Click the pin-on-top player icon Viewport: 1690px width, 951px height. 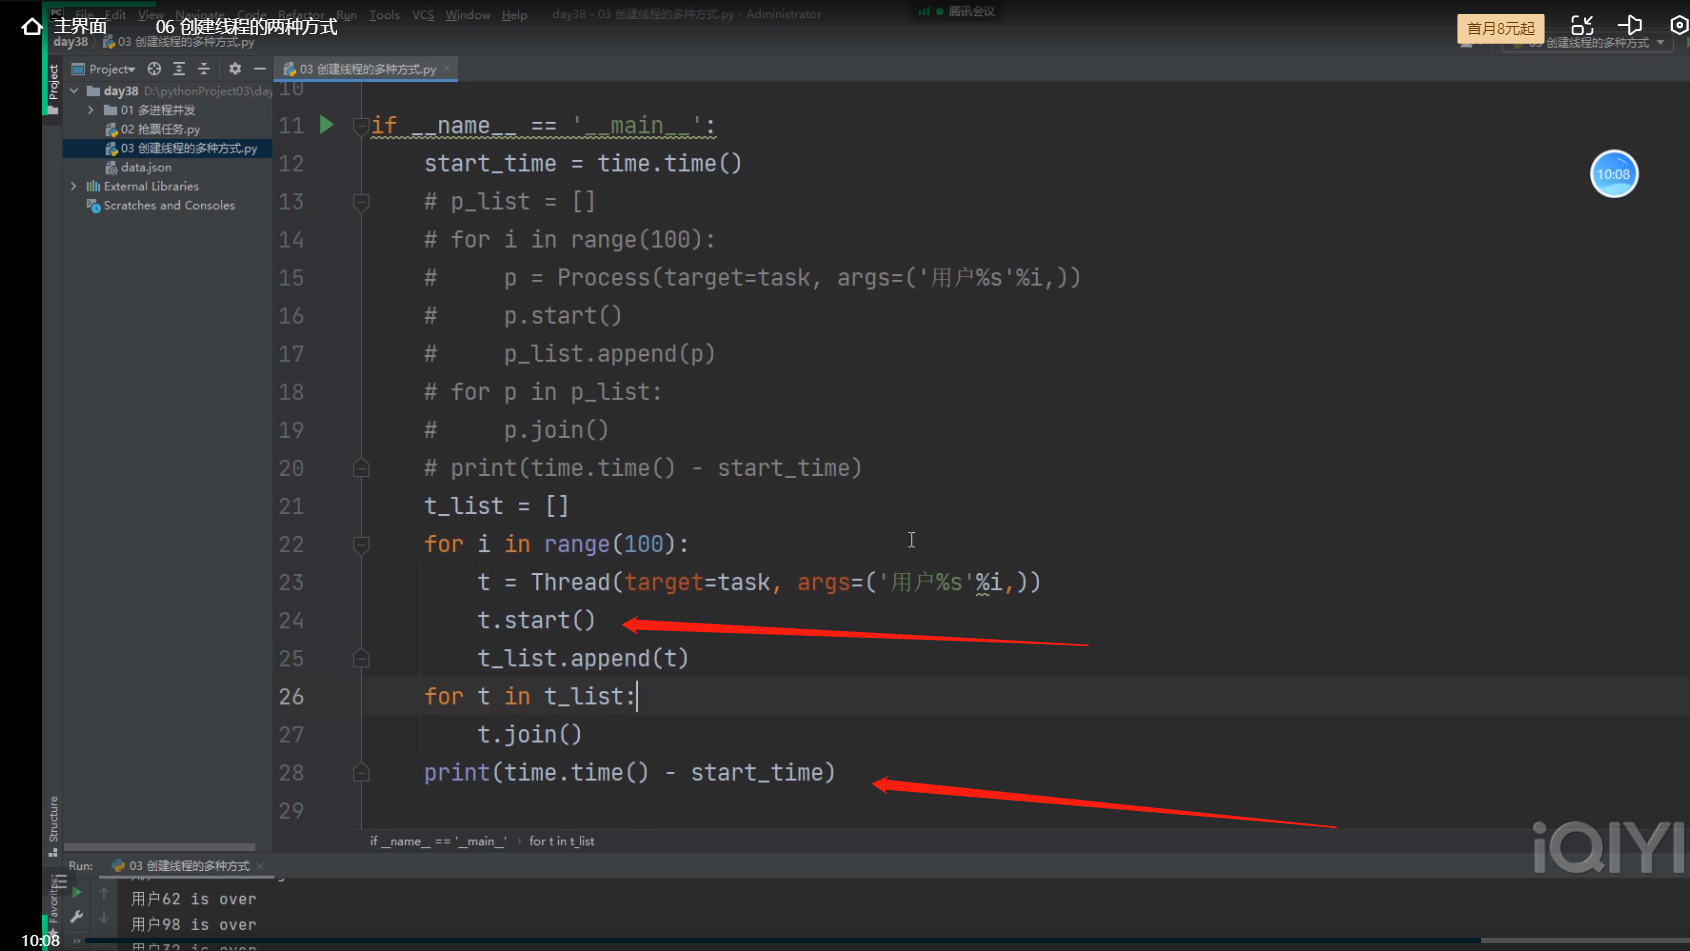[1630, 26]
